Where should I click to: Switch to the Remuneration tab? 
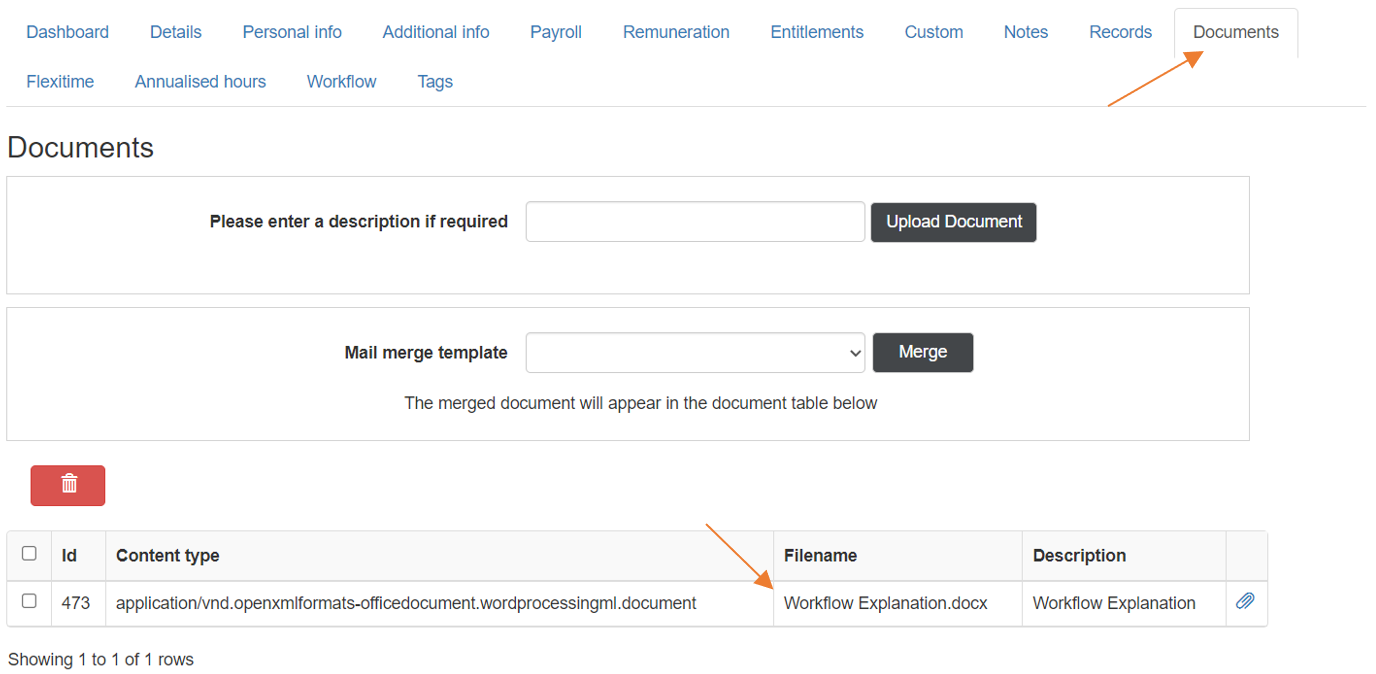(x=676, y=32)
